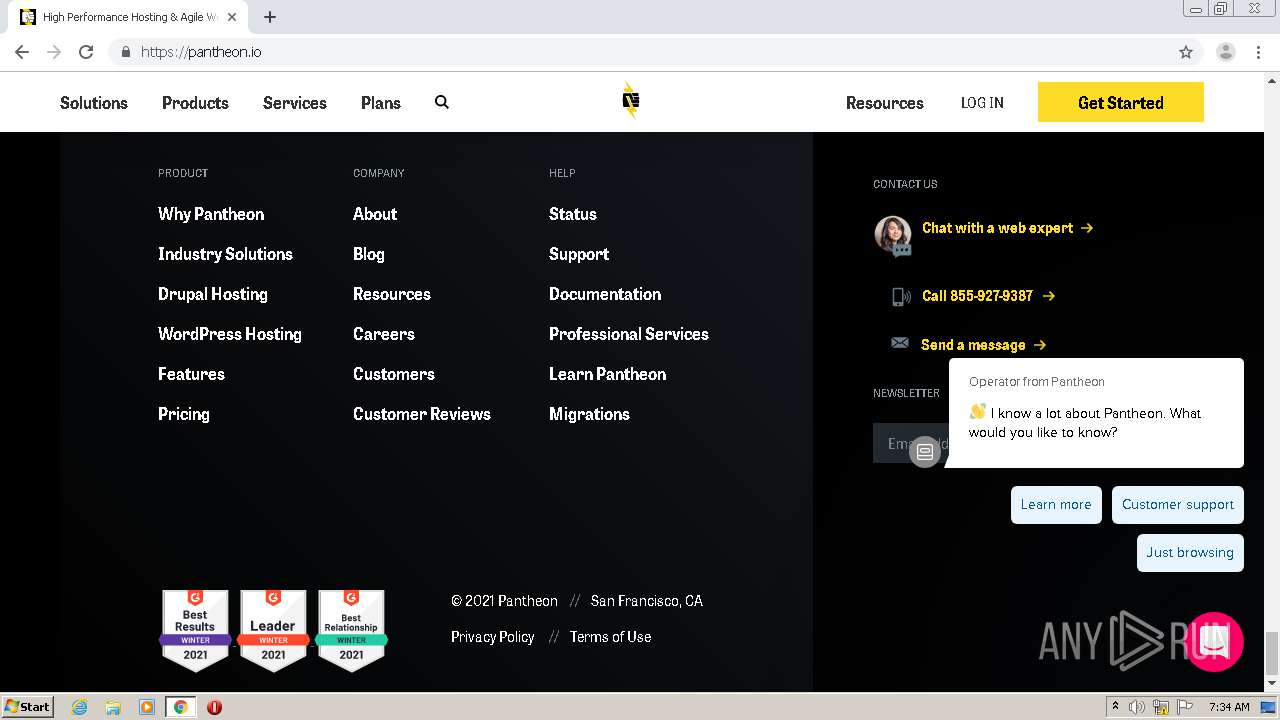The width and height of the screenshot is (1280, 720).
Task: Click the Pricing footer link
Action: [x=184, y=414]
